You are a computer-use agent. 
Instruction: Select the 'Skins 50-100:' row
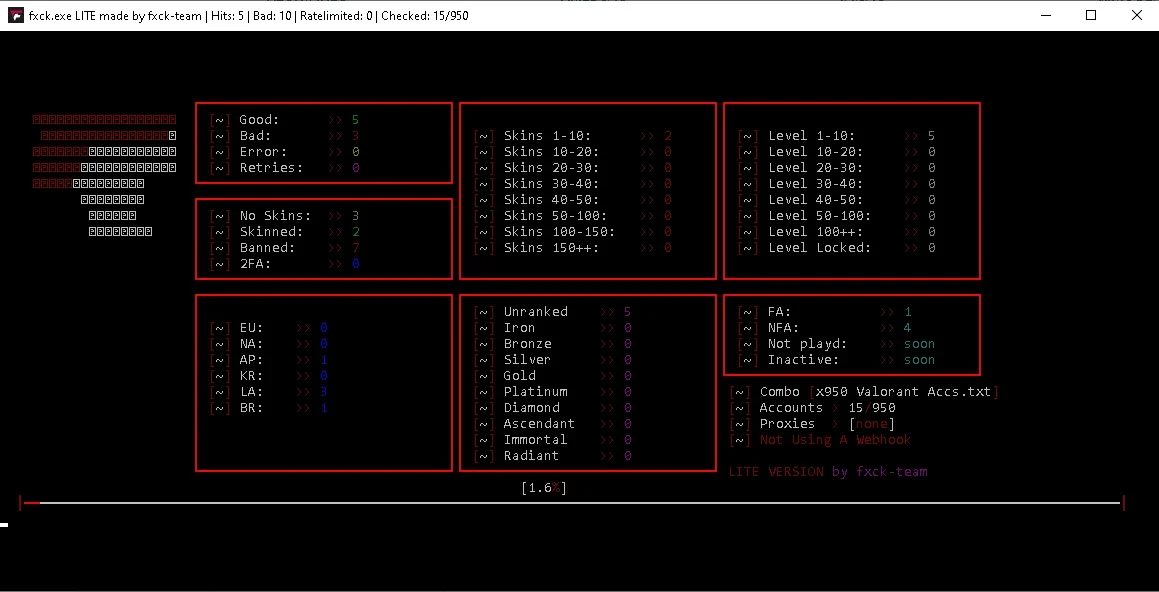(x=574, y=216)
